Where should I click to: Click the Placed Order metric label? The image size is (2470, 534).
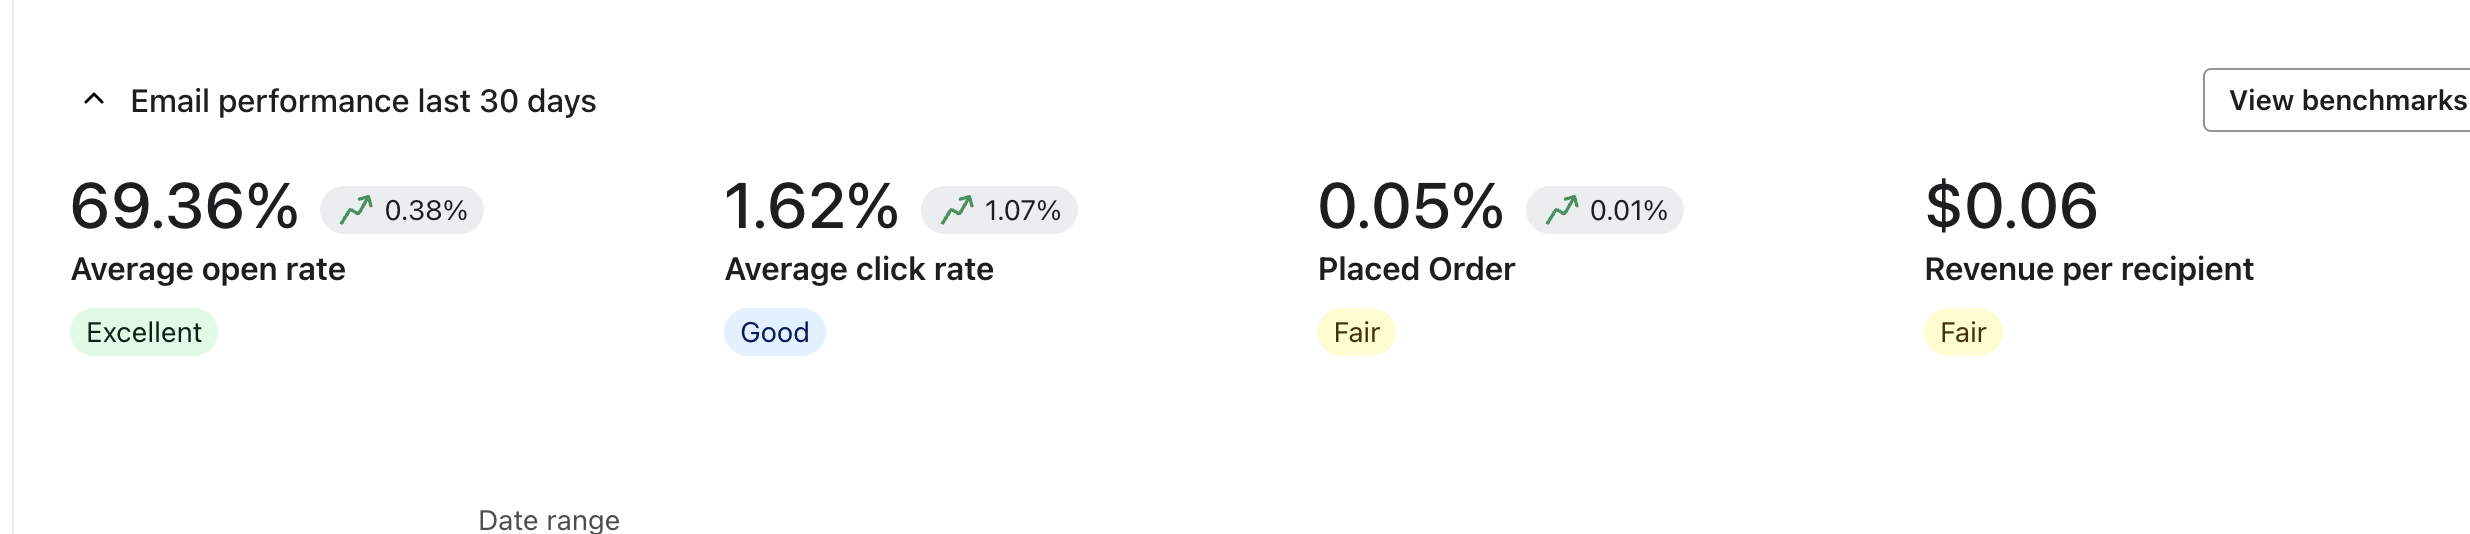coord(1416,269)
